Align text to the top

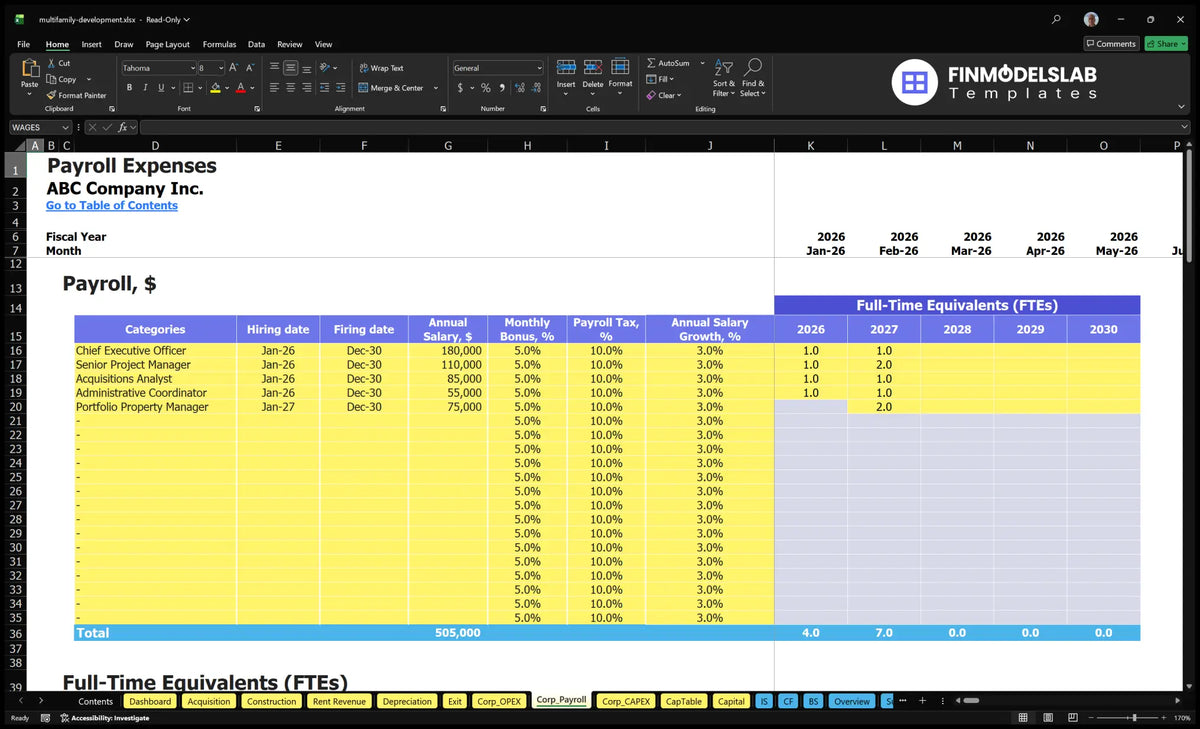click(x=275, y=68)
